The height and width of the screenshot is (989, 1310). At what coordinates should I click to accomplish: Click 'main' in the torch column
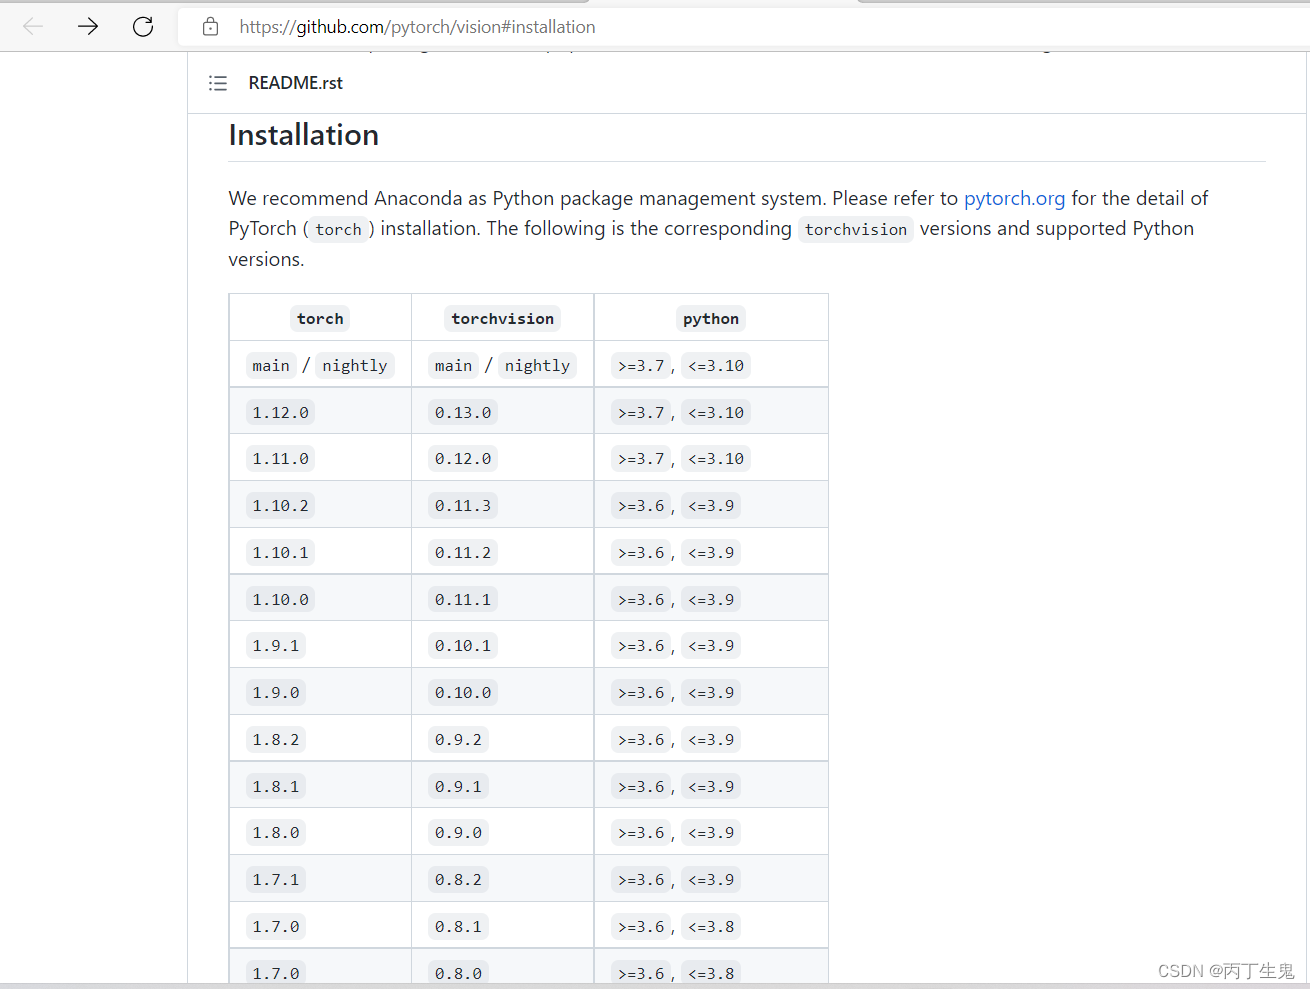271,366
